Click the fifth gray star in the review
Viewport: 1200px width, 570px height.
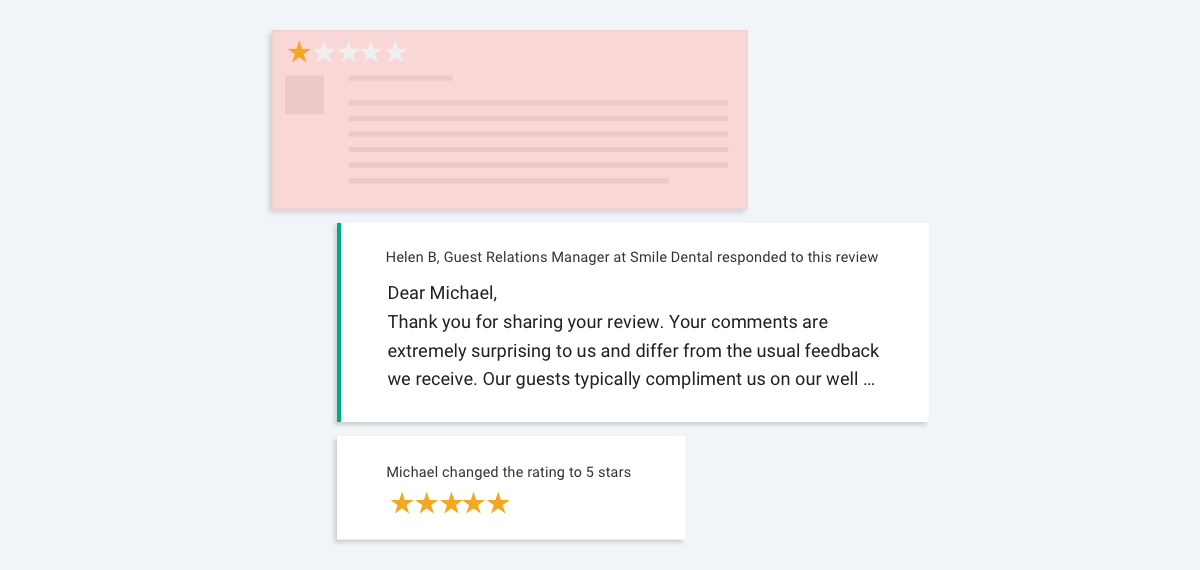pyautogui.click(x=395, y=52)
